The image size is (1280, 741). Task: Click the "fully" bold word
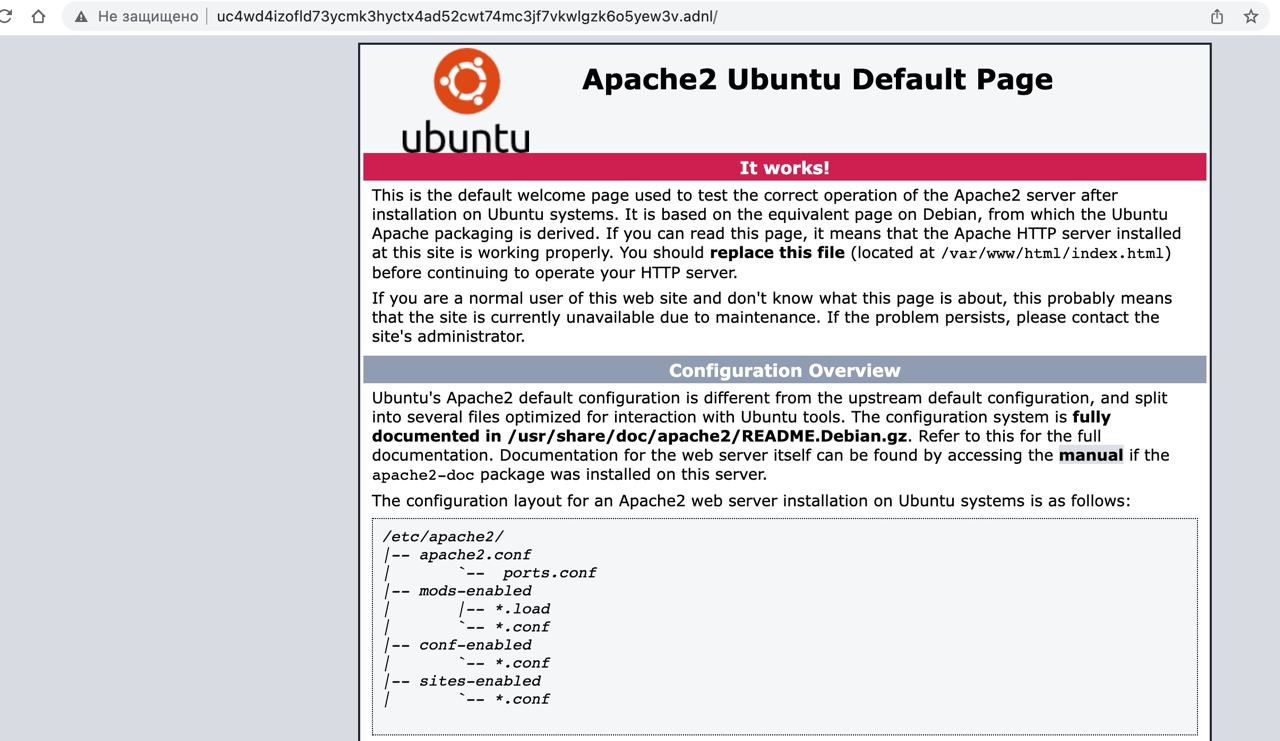[x=1091, y=417]
